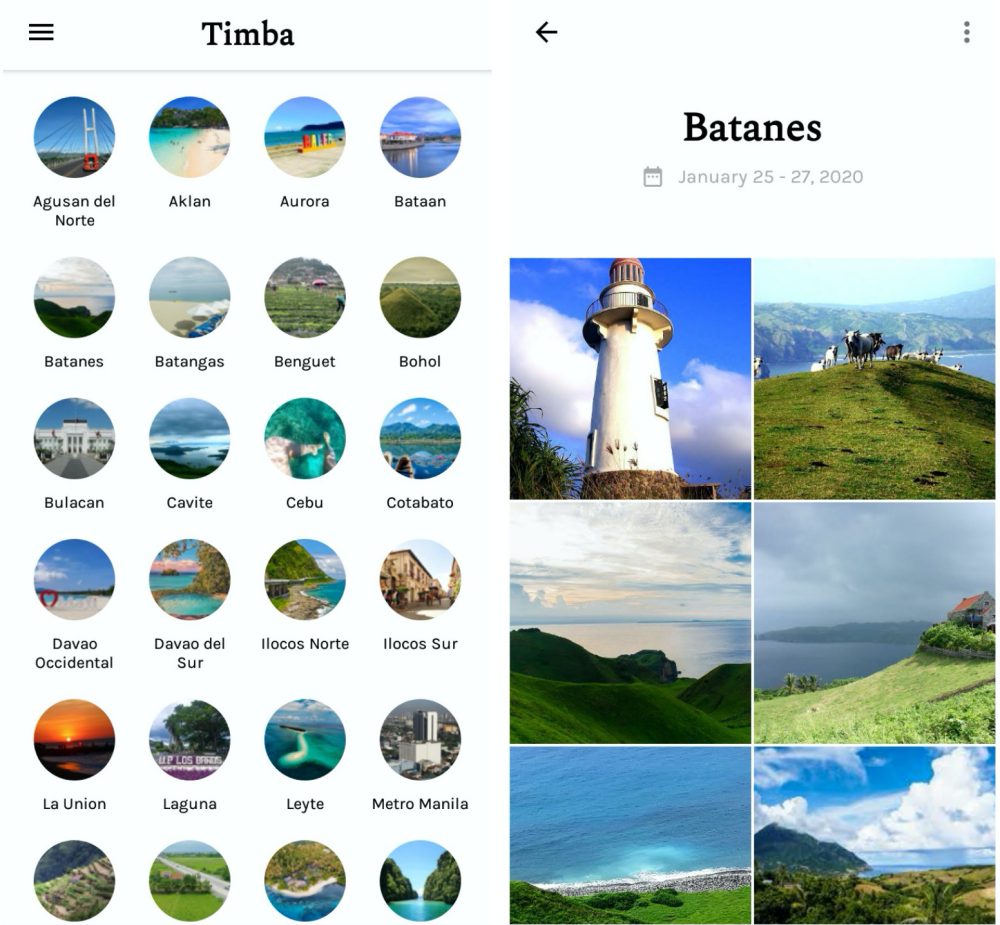Select the Batangas circular photo
Screen dimensions: 1000x925
point(189,297)
